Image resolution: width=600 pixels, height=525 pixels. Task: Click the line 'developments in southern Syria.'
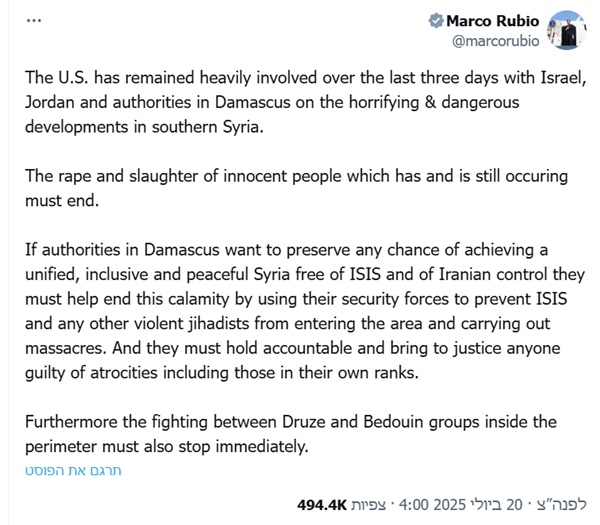coord(145,127)
